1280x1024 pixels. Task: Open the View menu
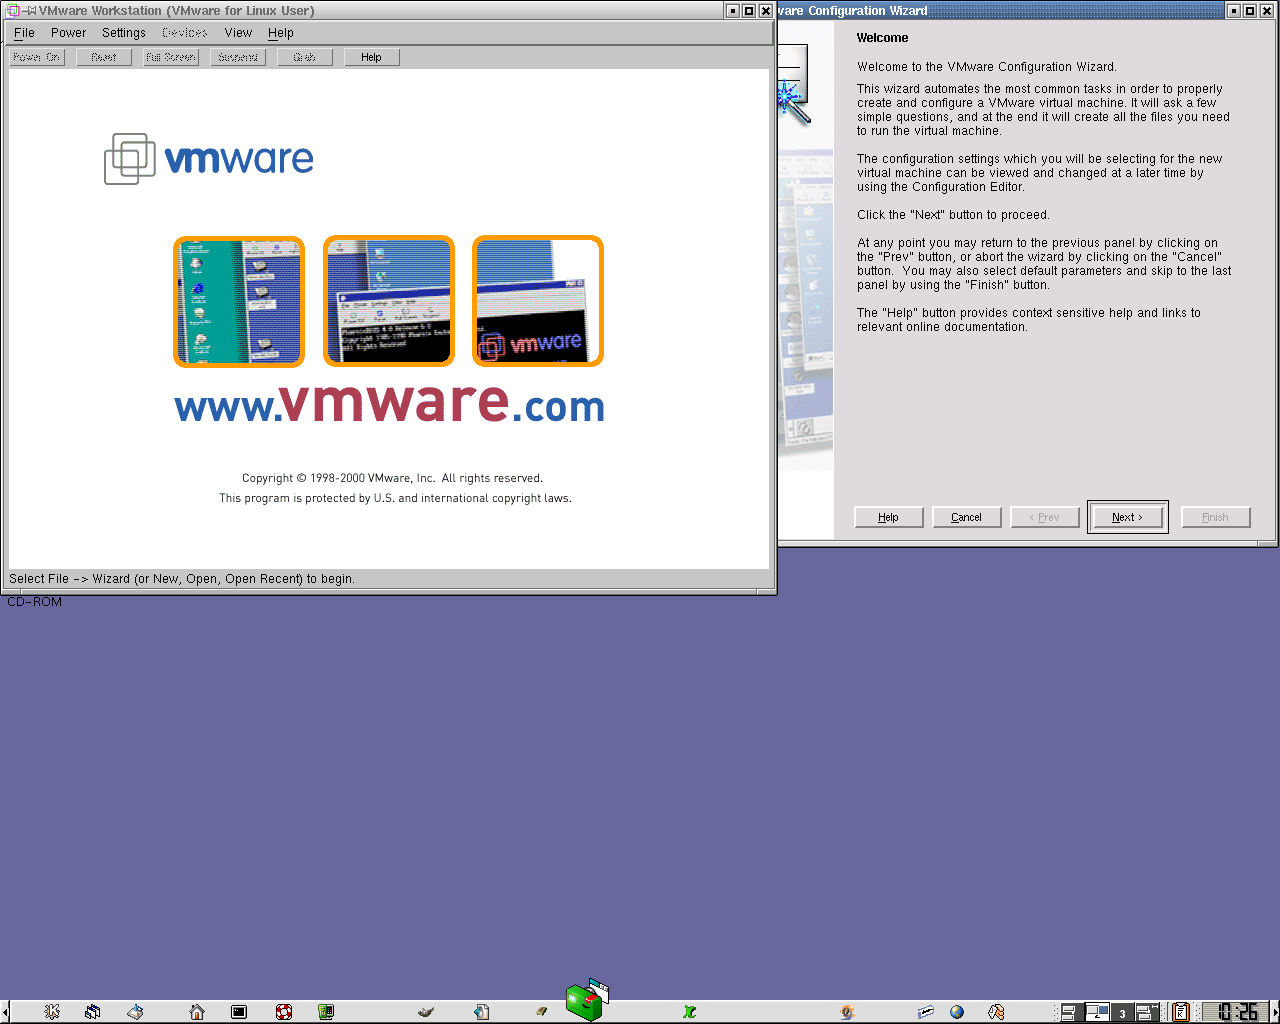[238, 33]
